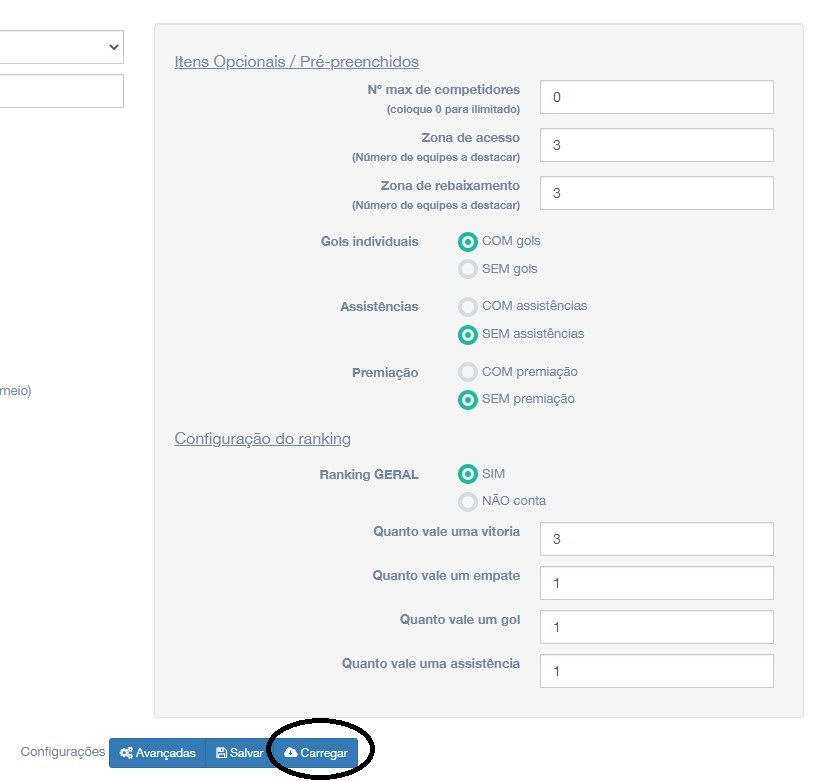Select COM gols radio option
The image size is (822, 781).
(467, 241)
